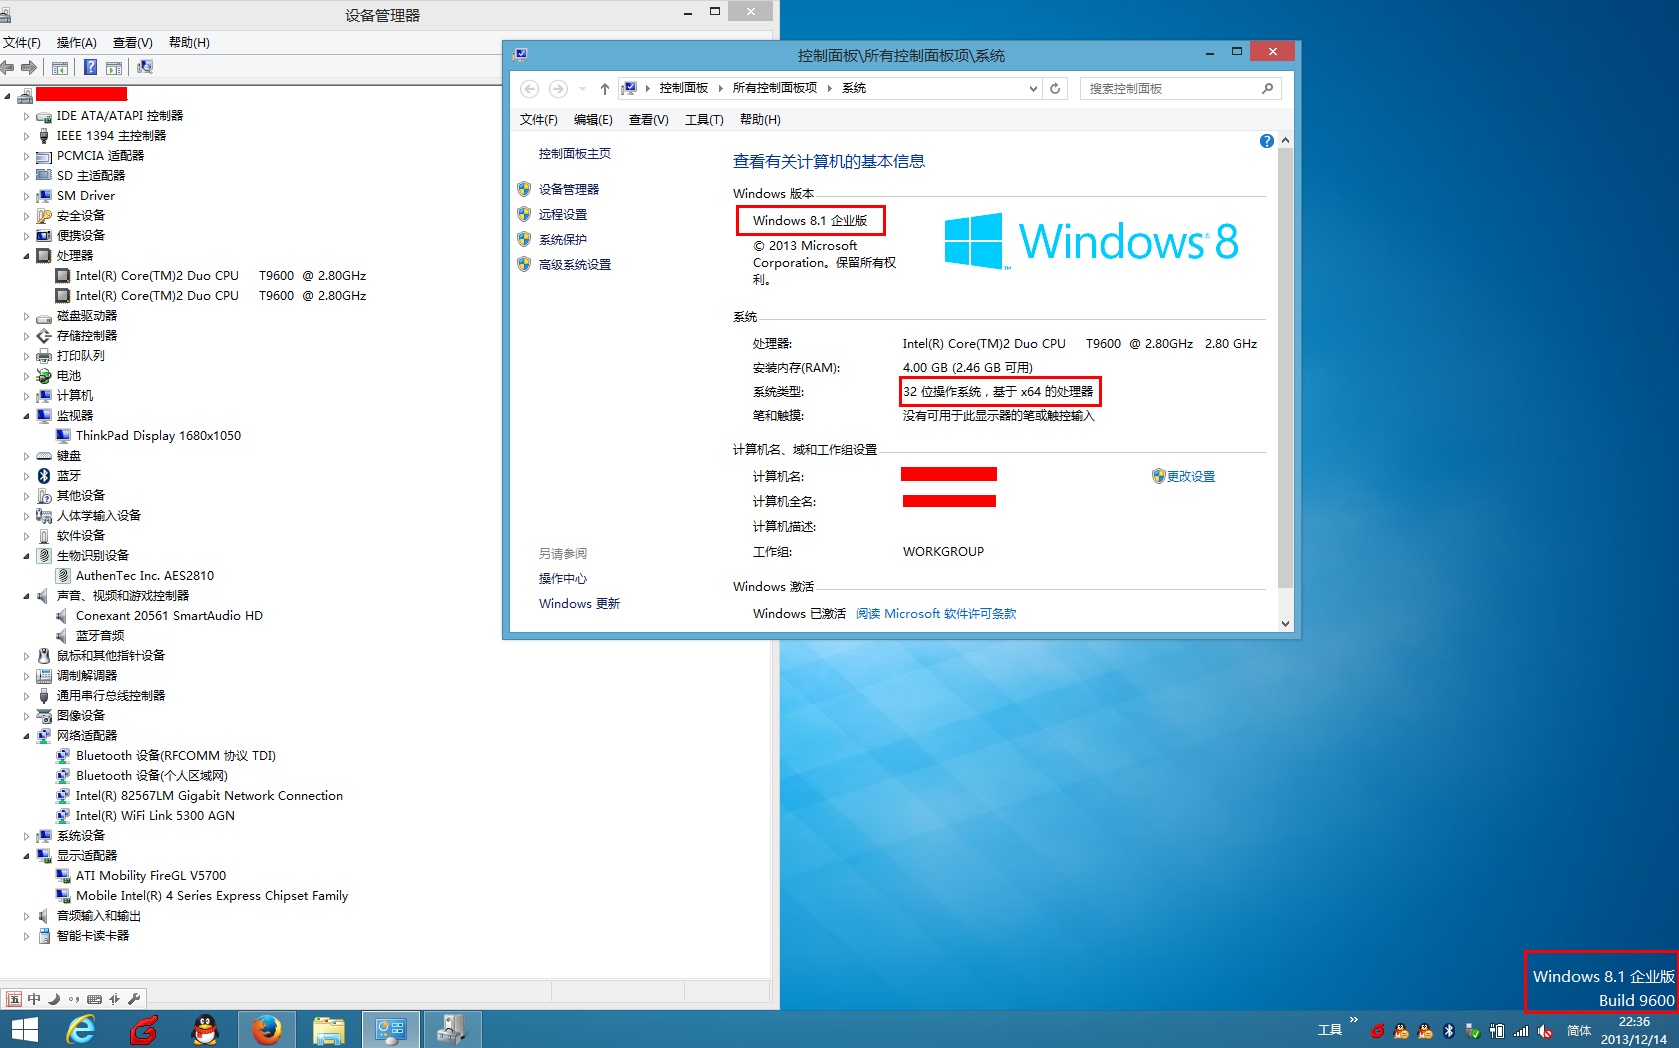
Task: Select ThinkPad Display 1680x1050 monitor
Action: pyautogui.click(x=158, y=436)
